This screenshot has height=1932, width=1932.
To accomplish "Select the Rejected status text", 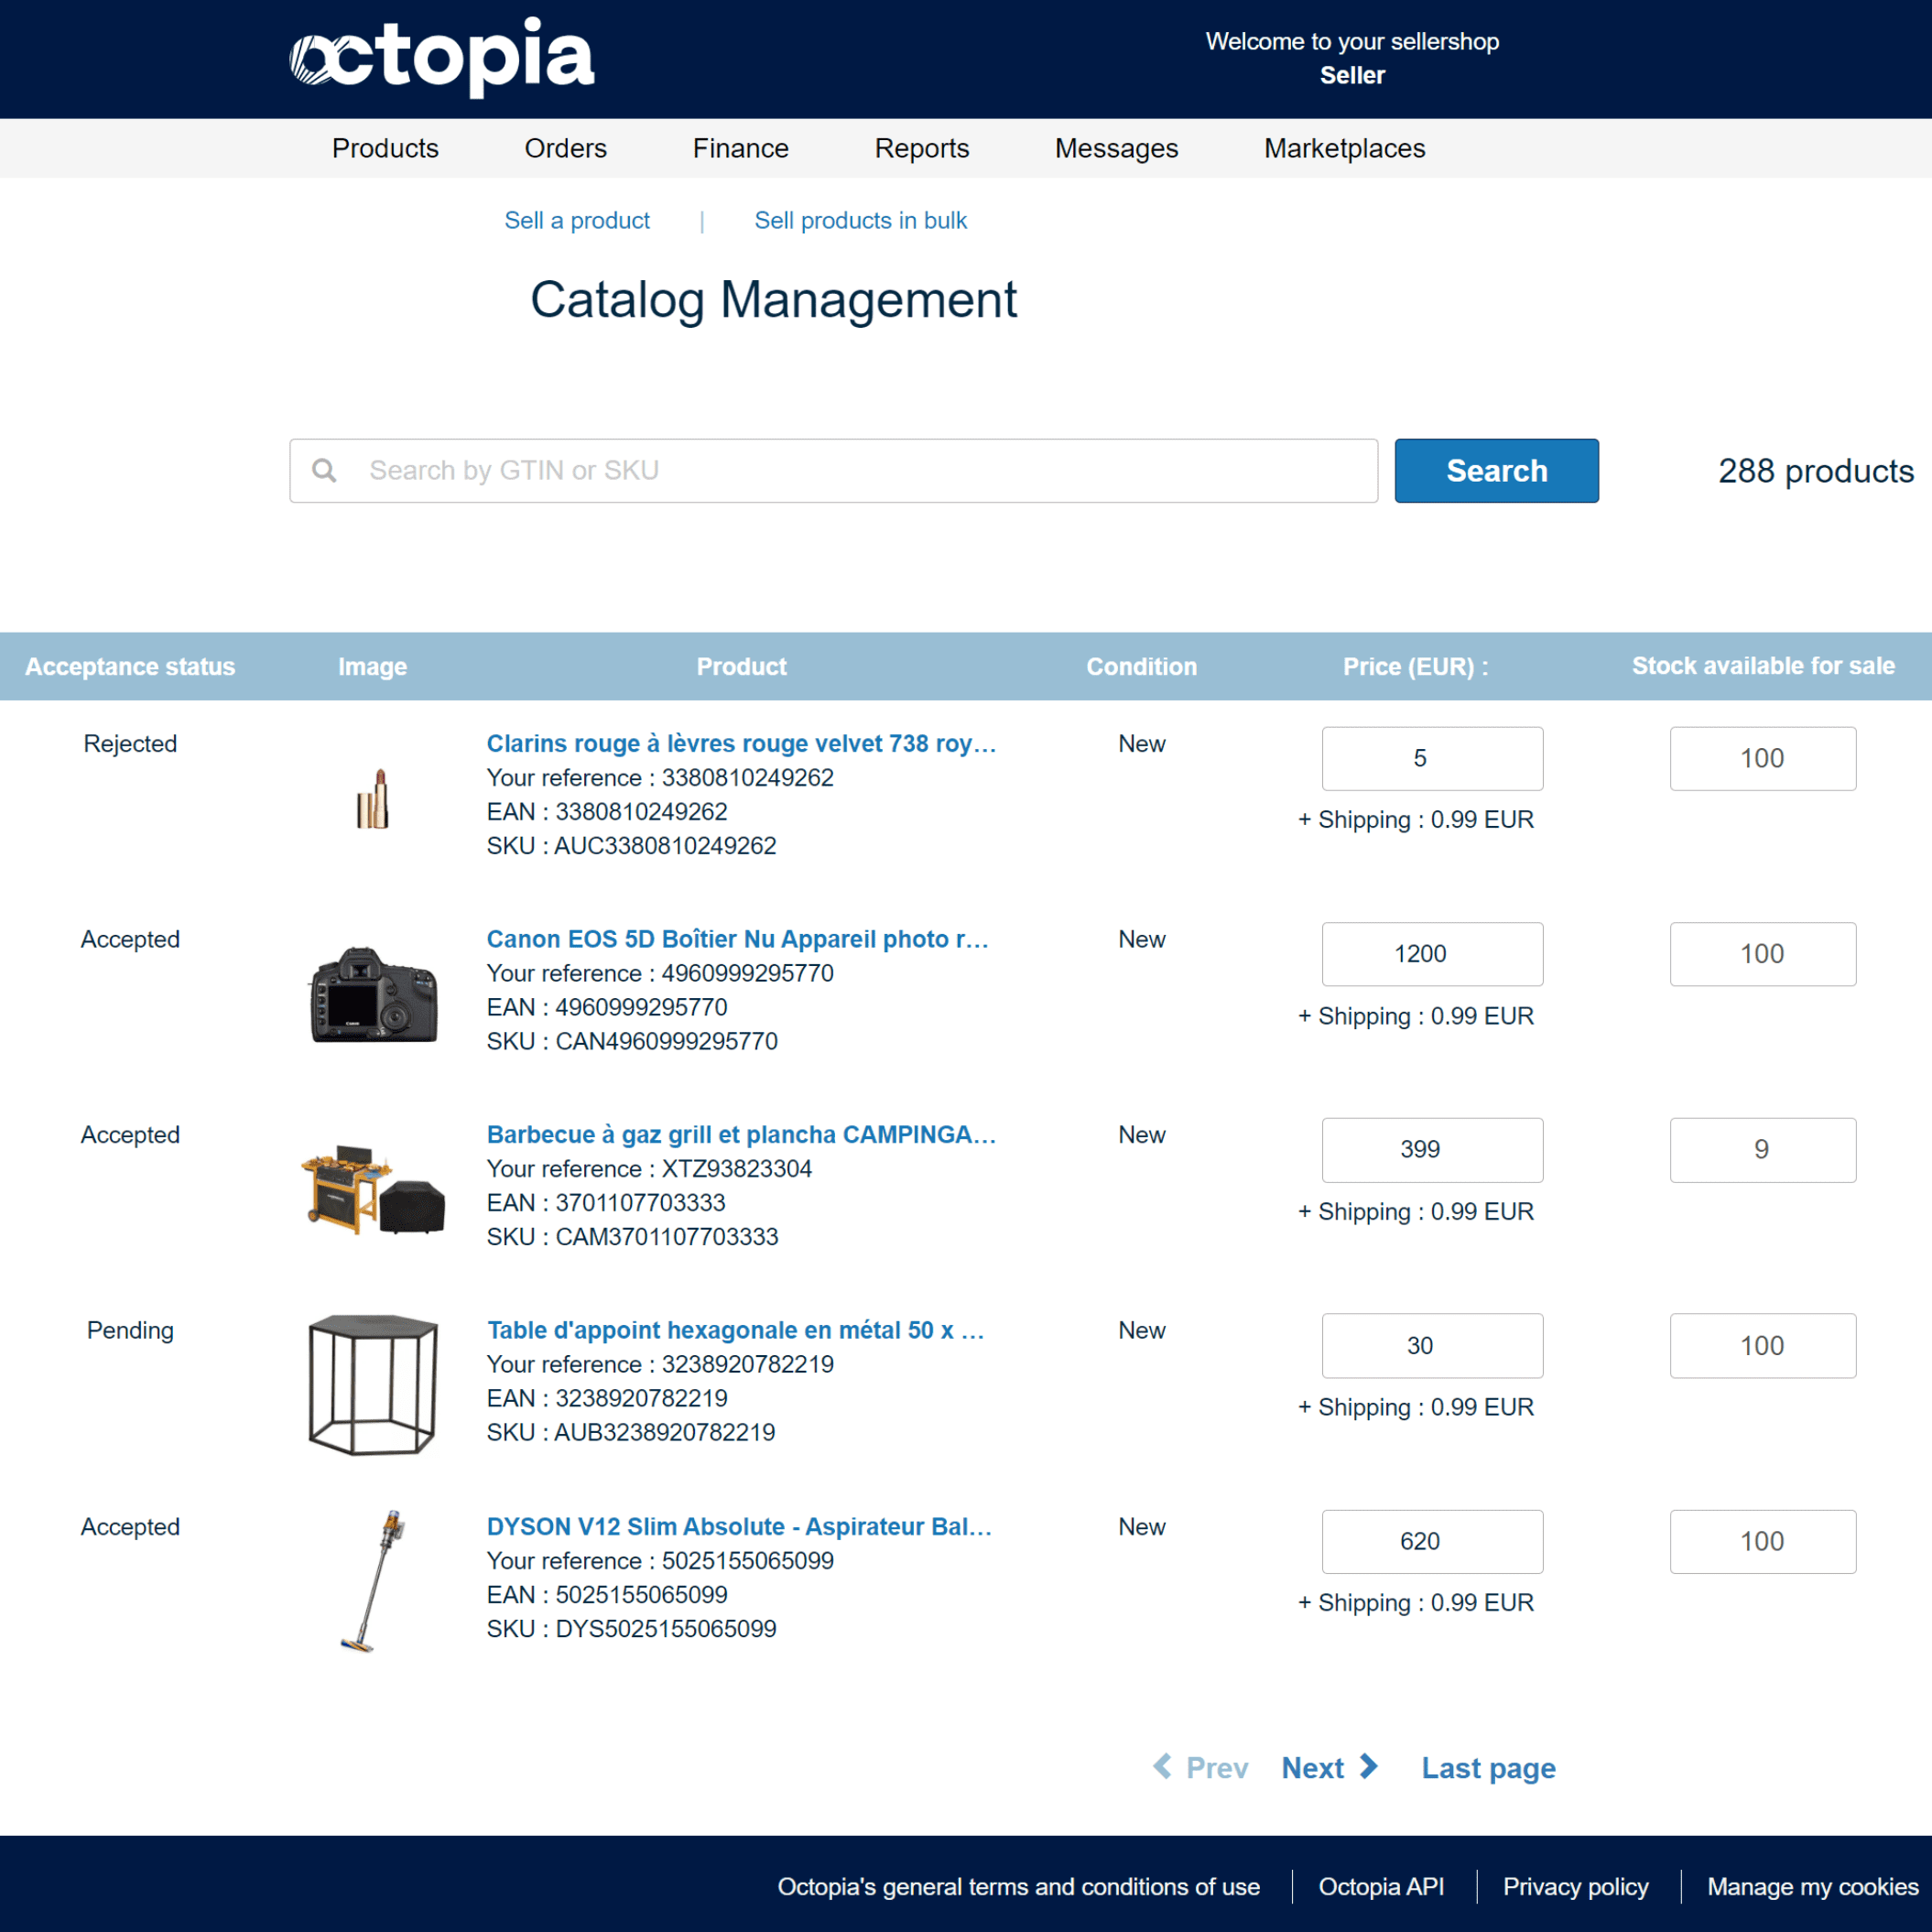I will click(130, 743).
